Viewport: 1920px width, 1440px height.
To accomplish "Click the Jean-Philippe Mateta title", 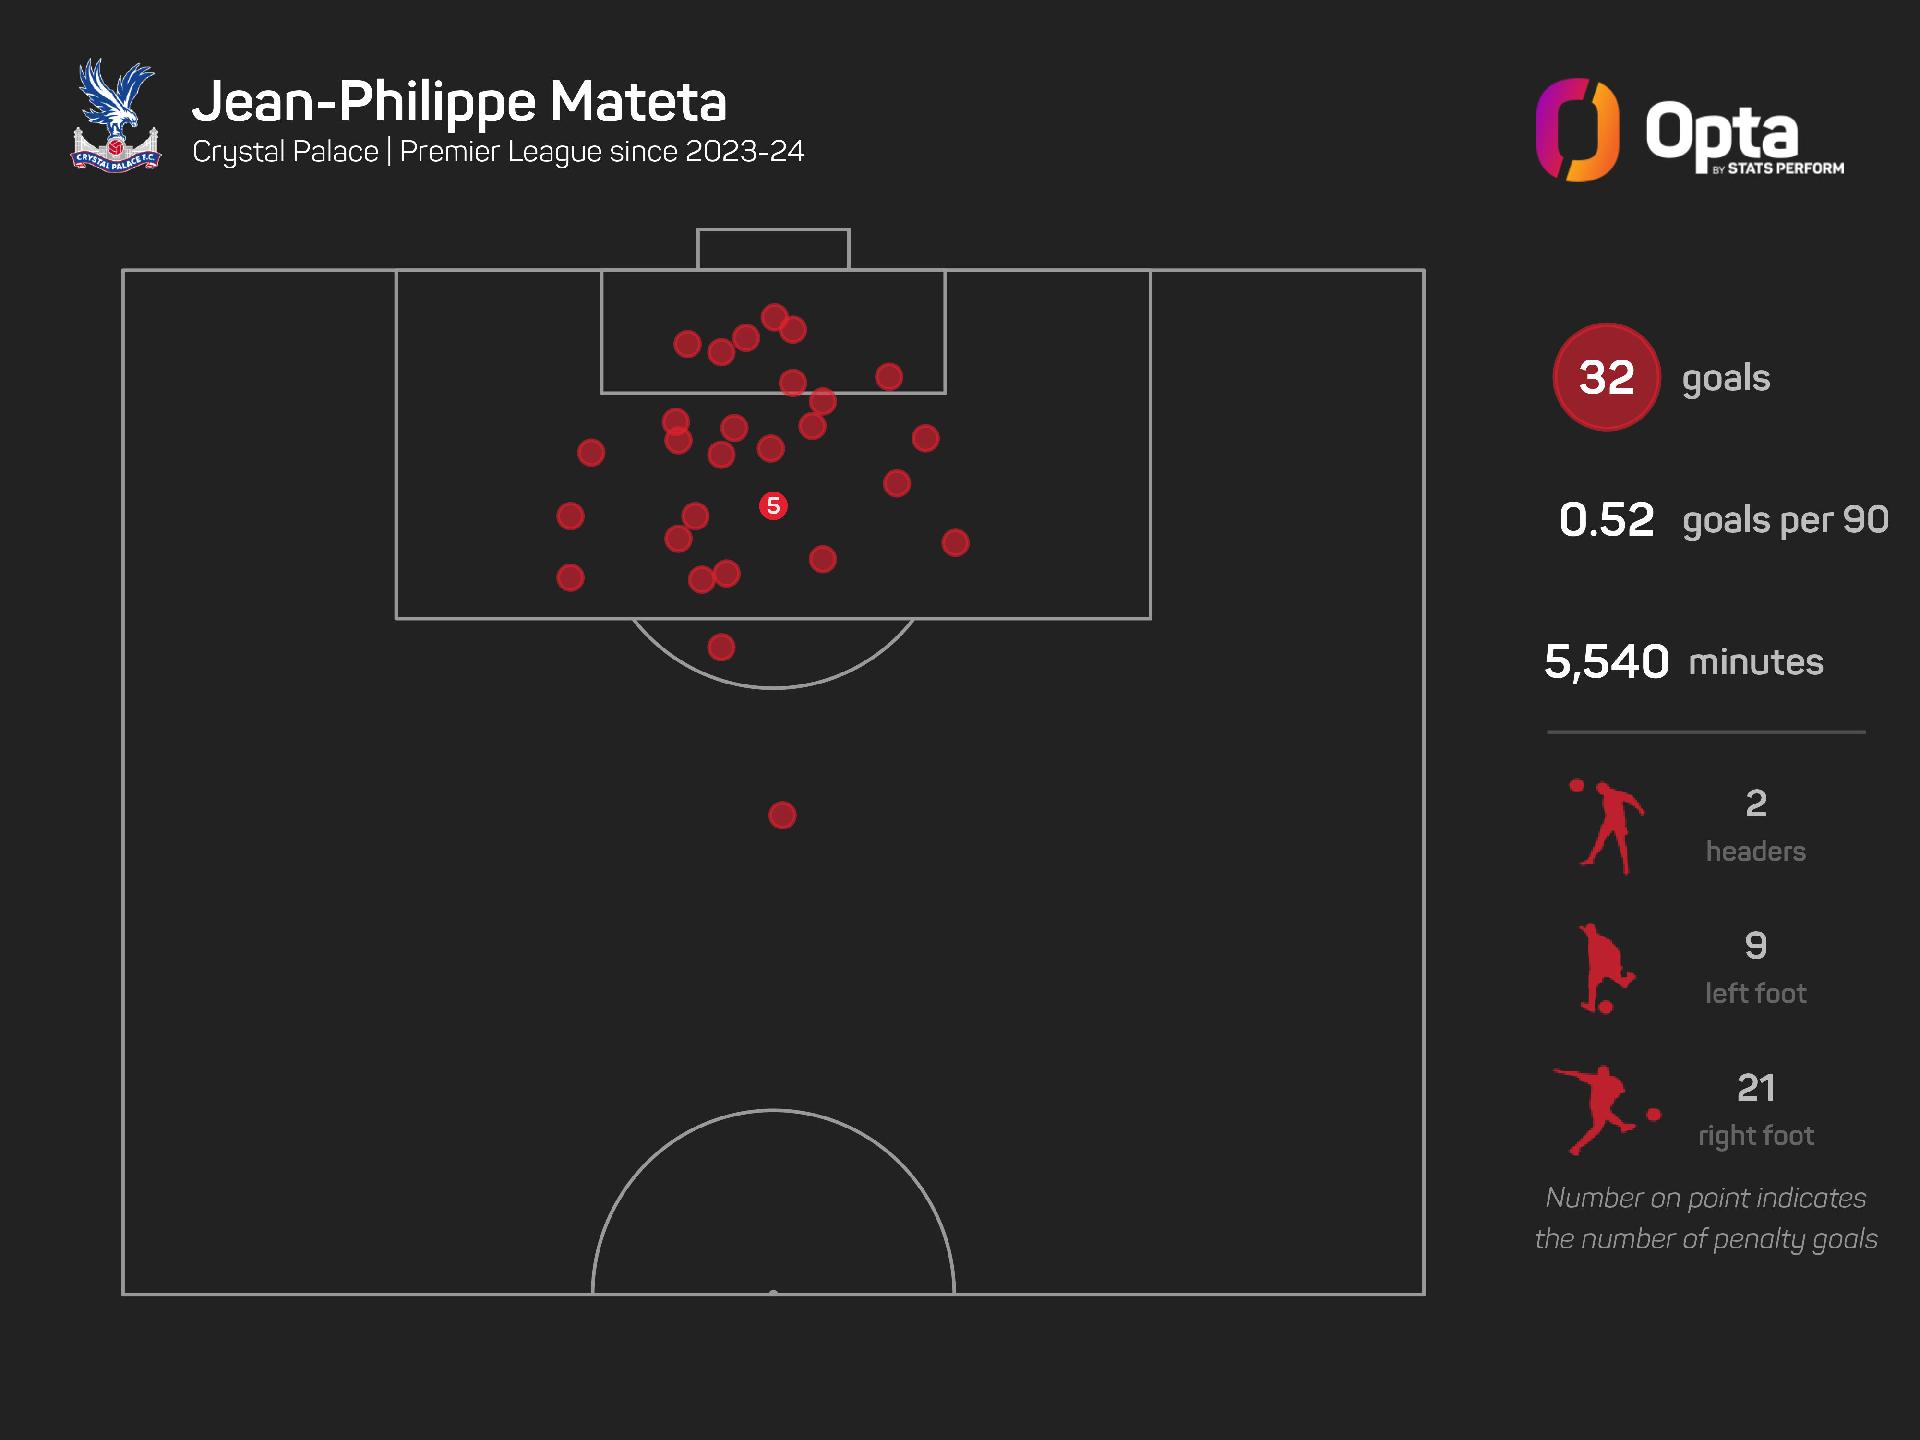I will coord(459,101).
